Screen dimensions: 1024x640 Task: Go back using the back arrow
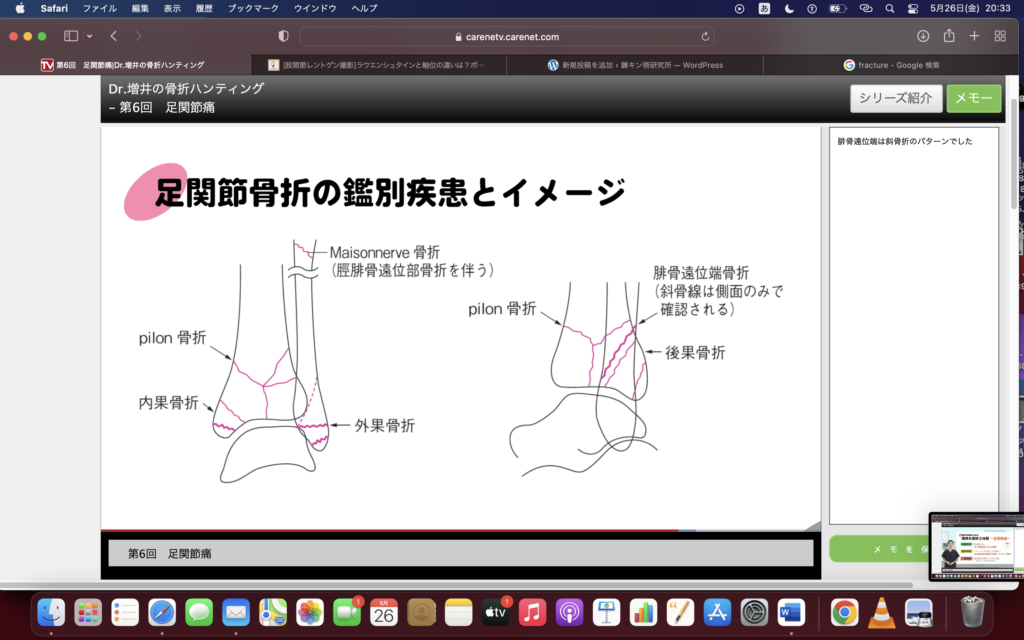114,36
